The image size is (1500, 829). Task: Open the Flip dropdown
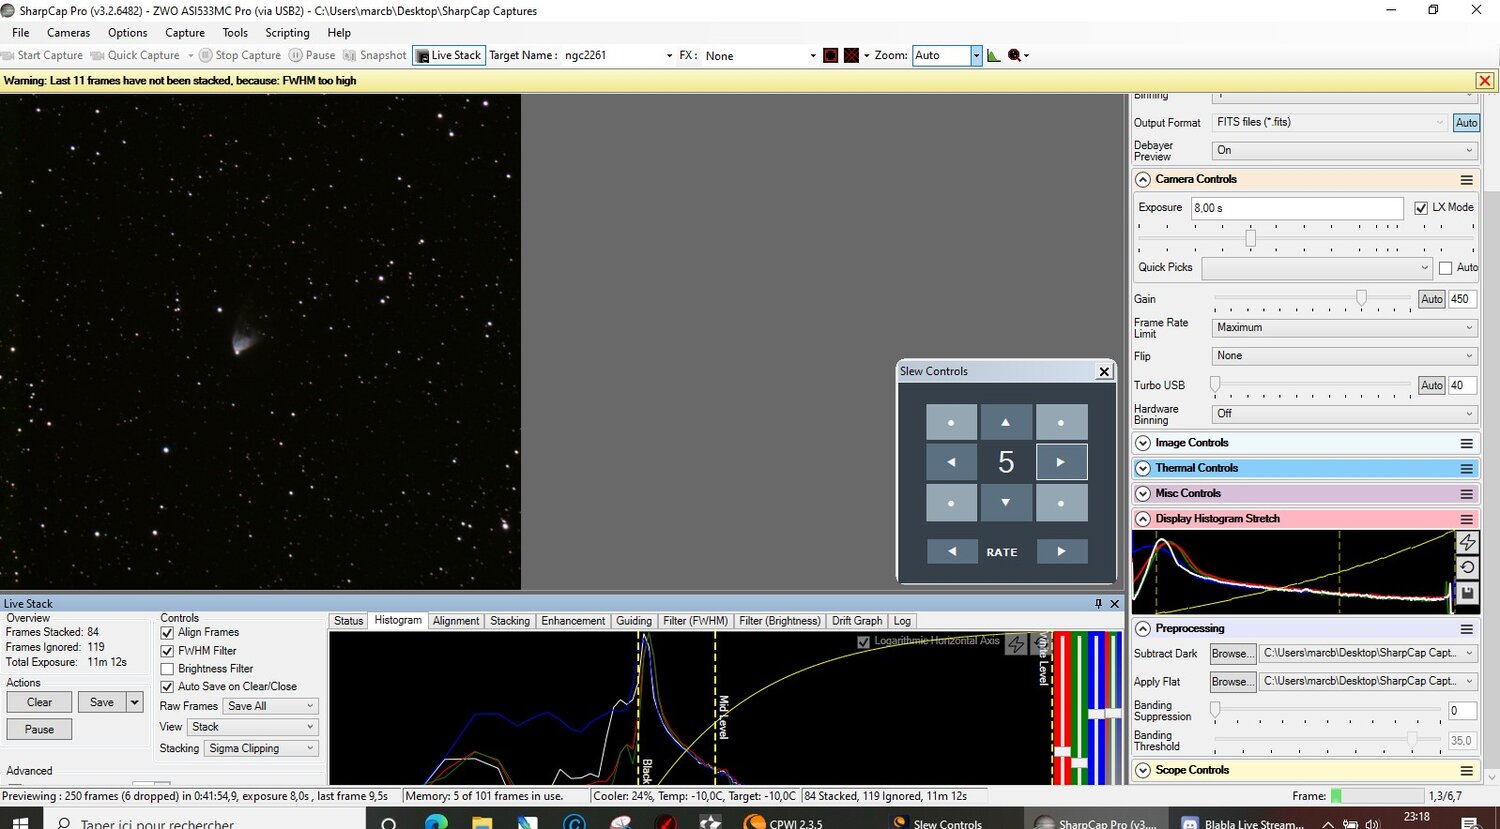[x=1344, y=356]
